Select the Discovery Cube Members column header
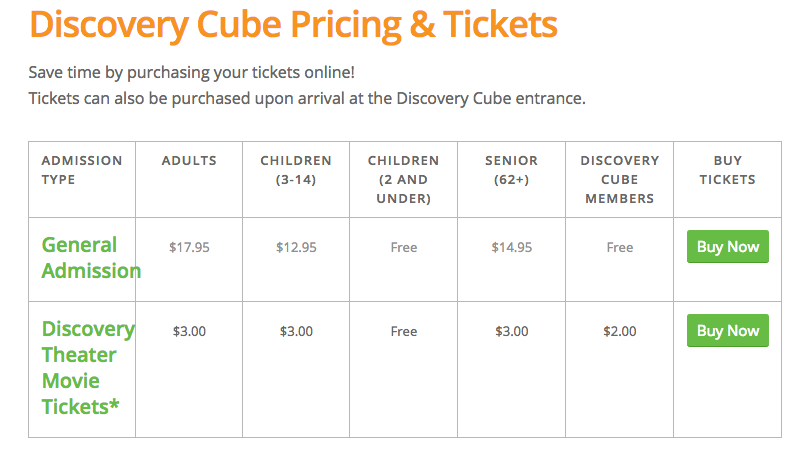Screen dimensions: 801x465 pos(620,179)
